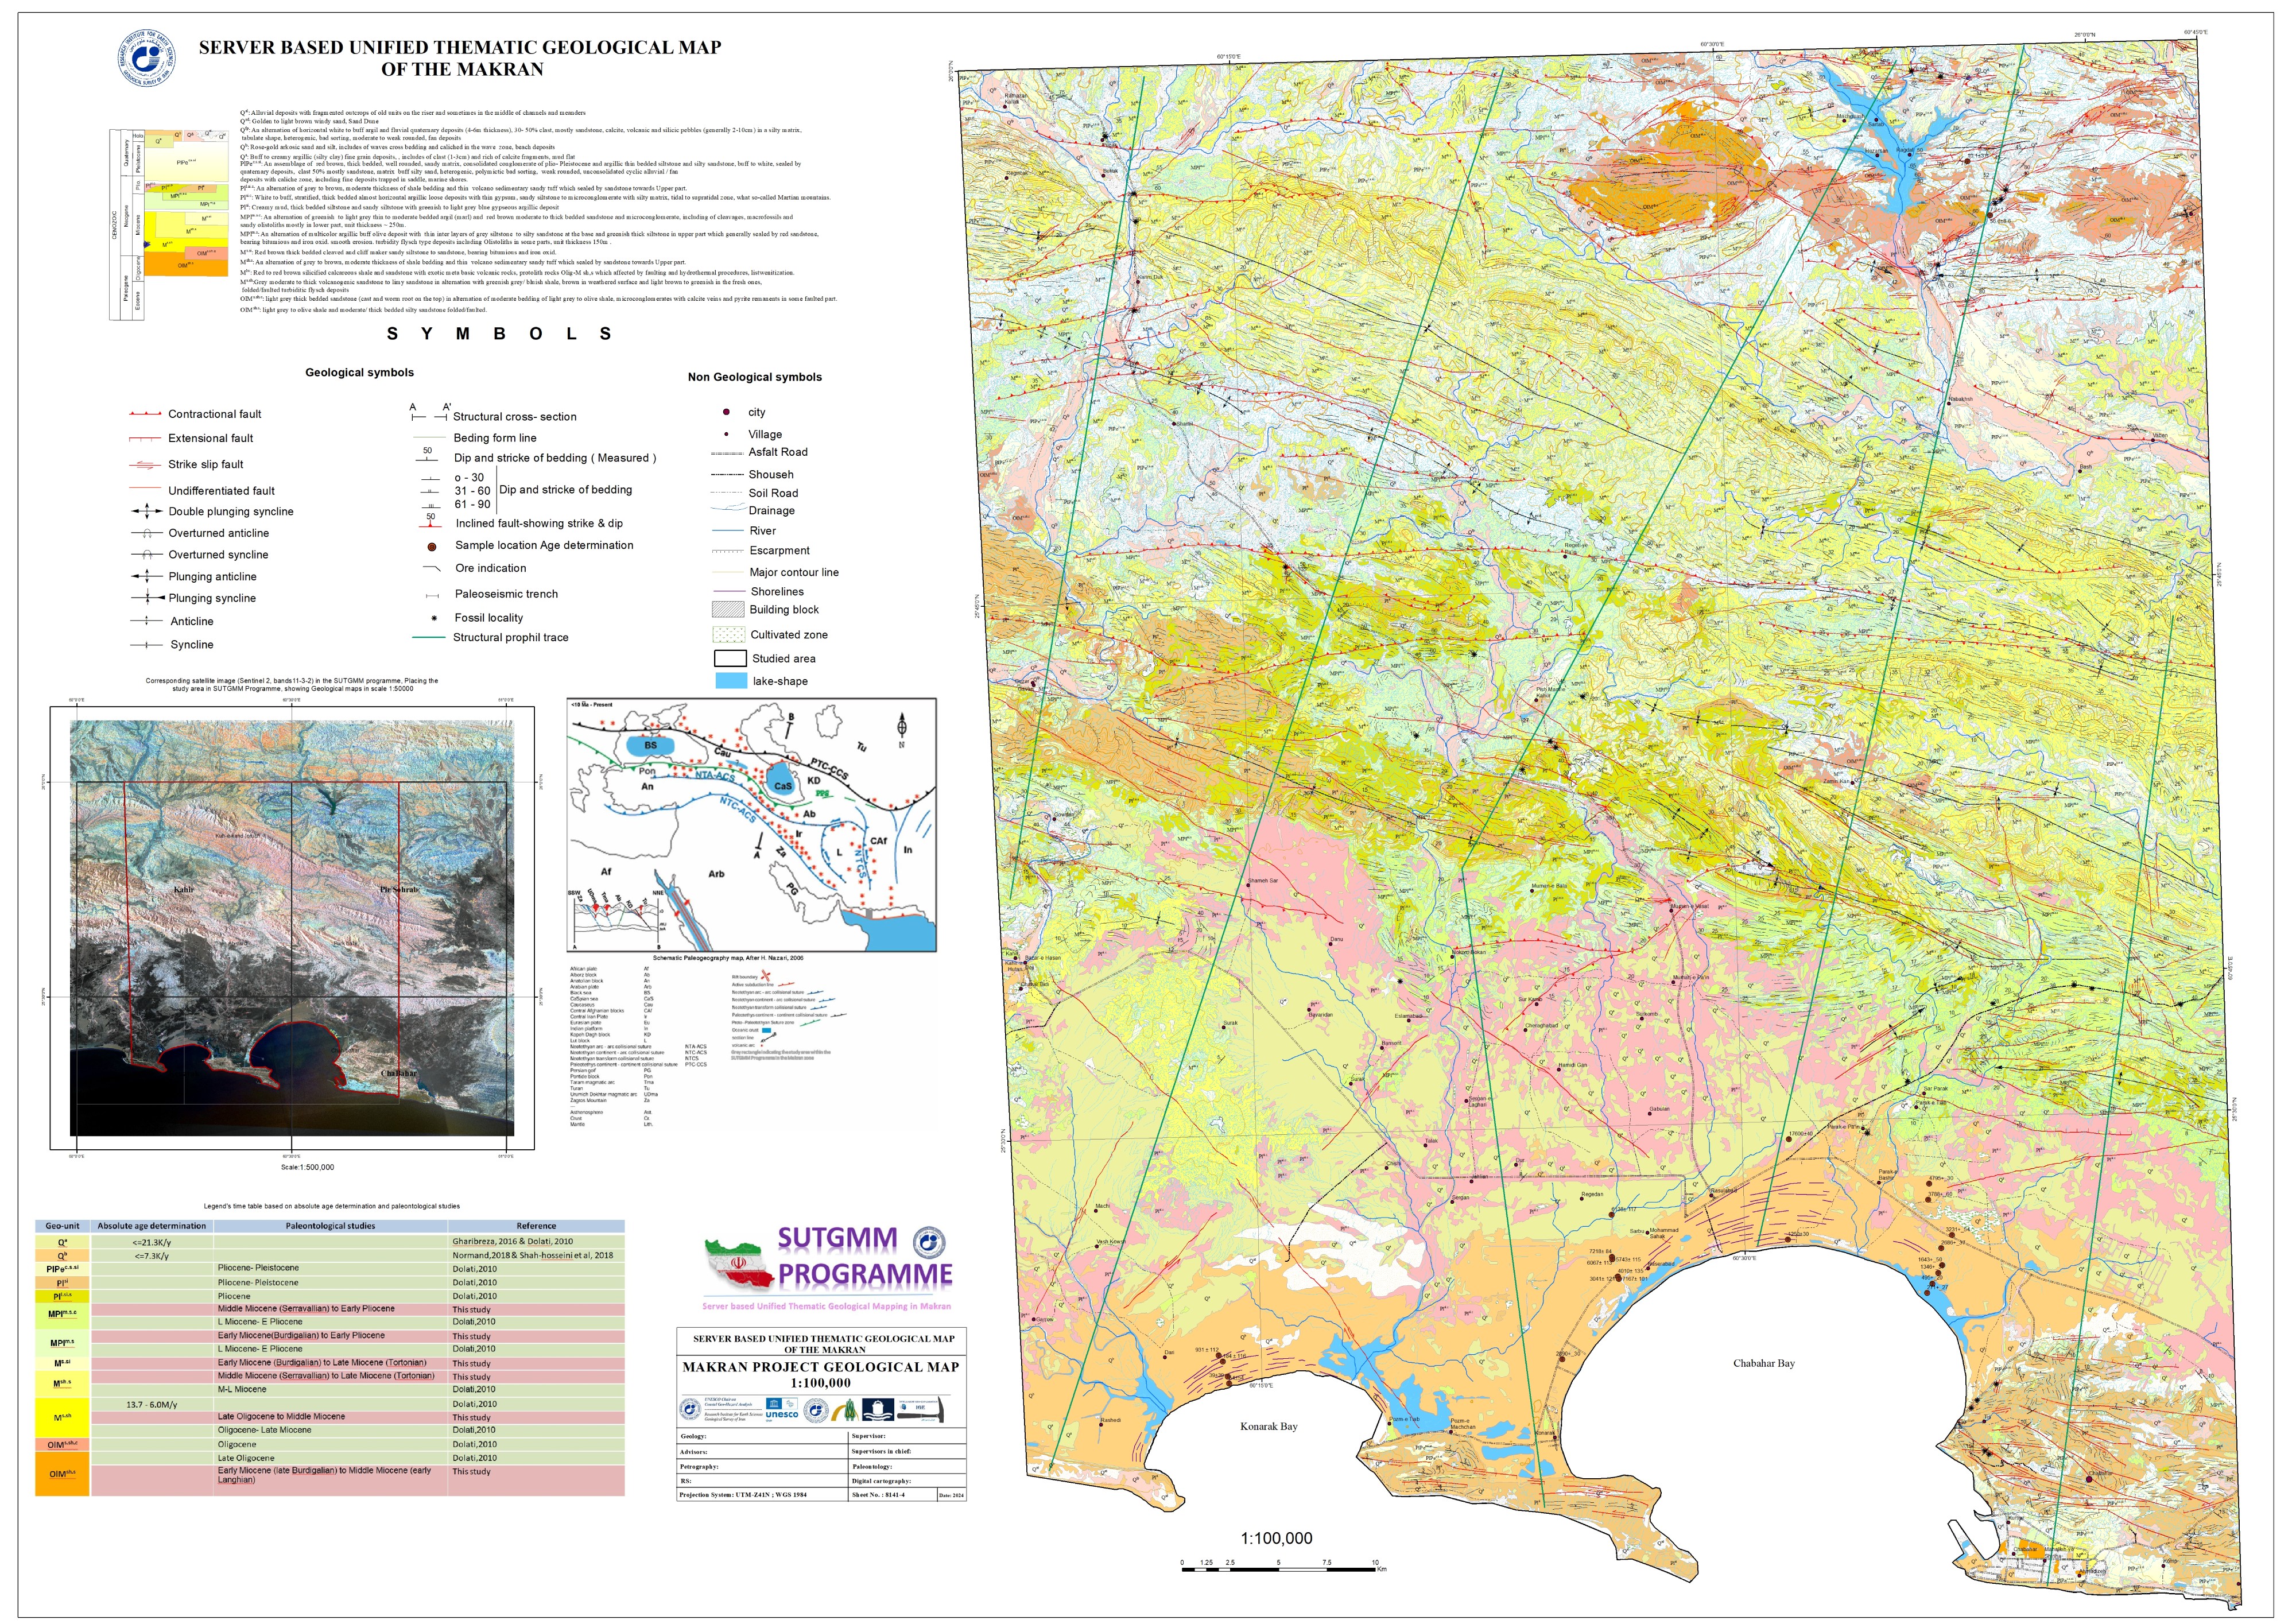Click the 'Major contour line' legend label
Viewport: 2296px width, 1624px height.
point(794,572)
